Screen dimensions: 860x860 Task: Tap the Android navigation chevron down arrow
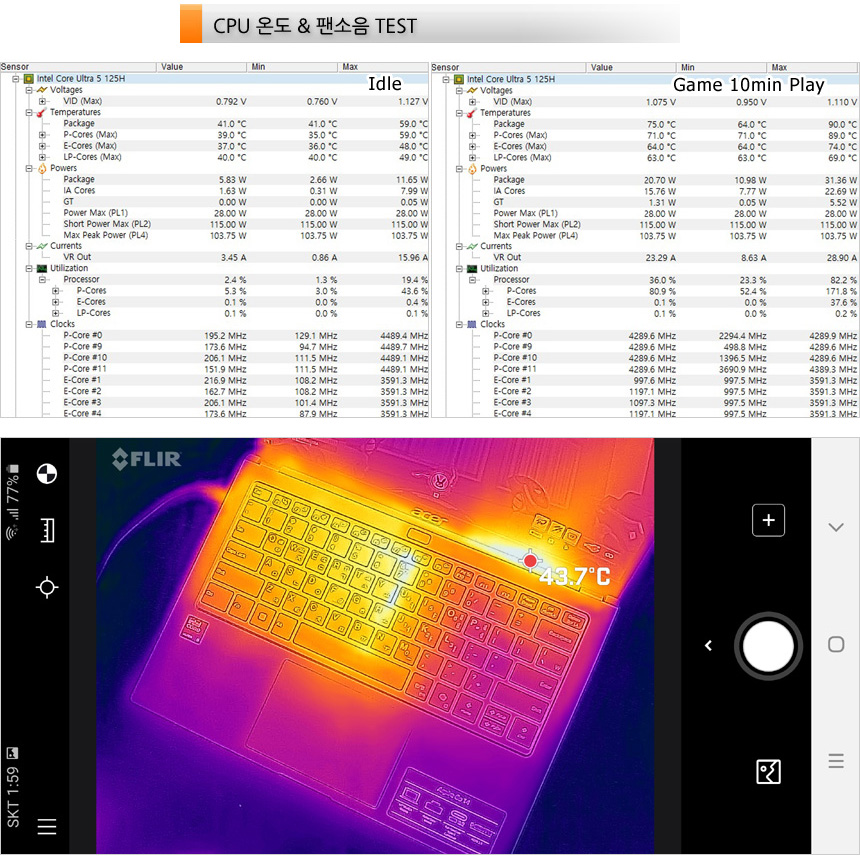[836, 527]
